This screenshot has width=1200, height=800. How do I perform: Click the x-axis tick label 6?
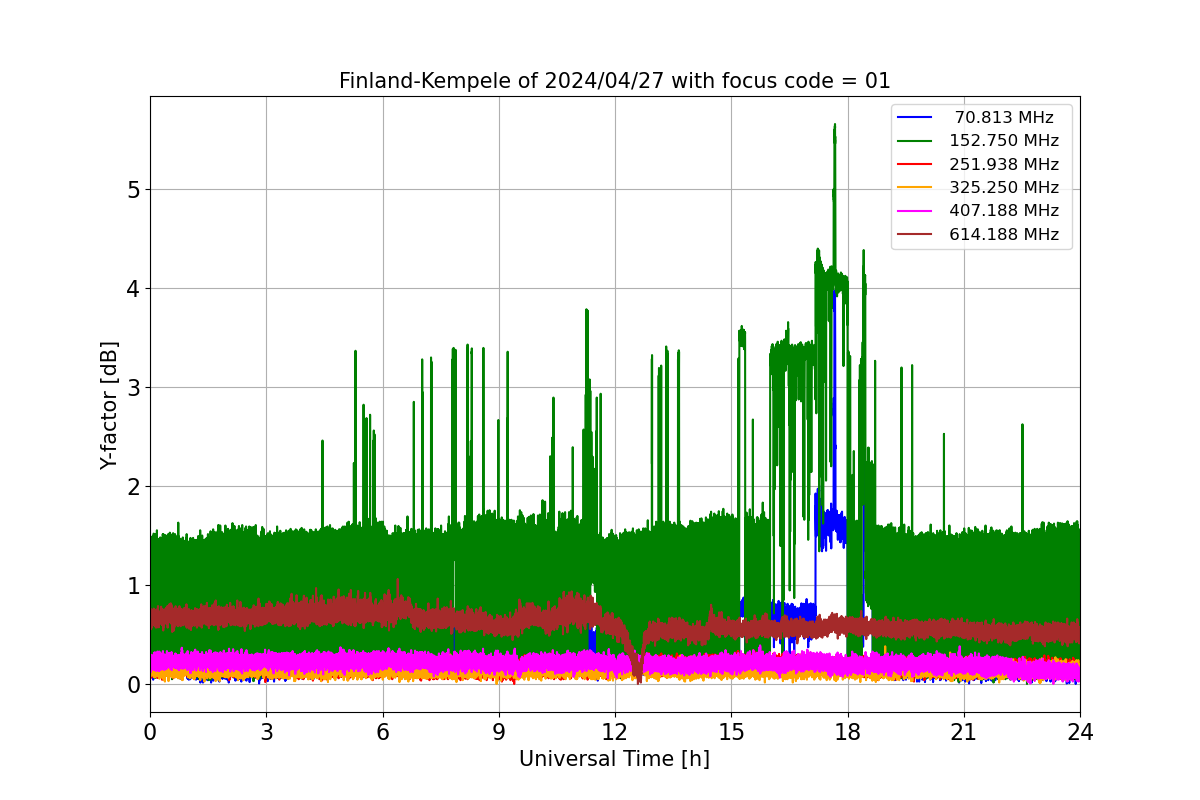click(x=382, y=731)
